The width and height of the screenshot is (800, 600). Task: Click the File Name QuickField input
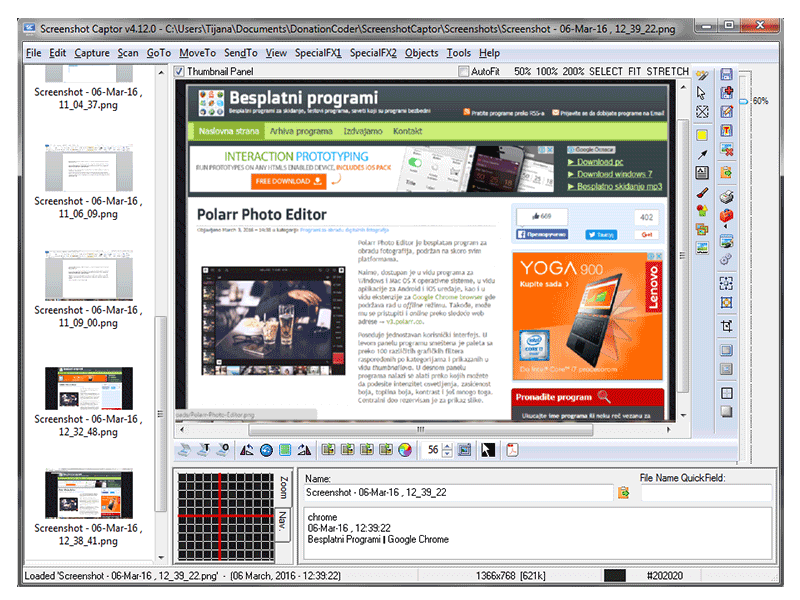(x=706, y=493)
